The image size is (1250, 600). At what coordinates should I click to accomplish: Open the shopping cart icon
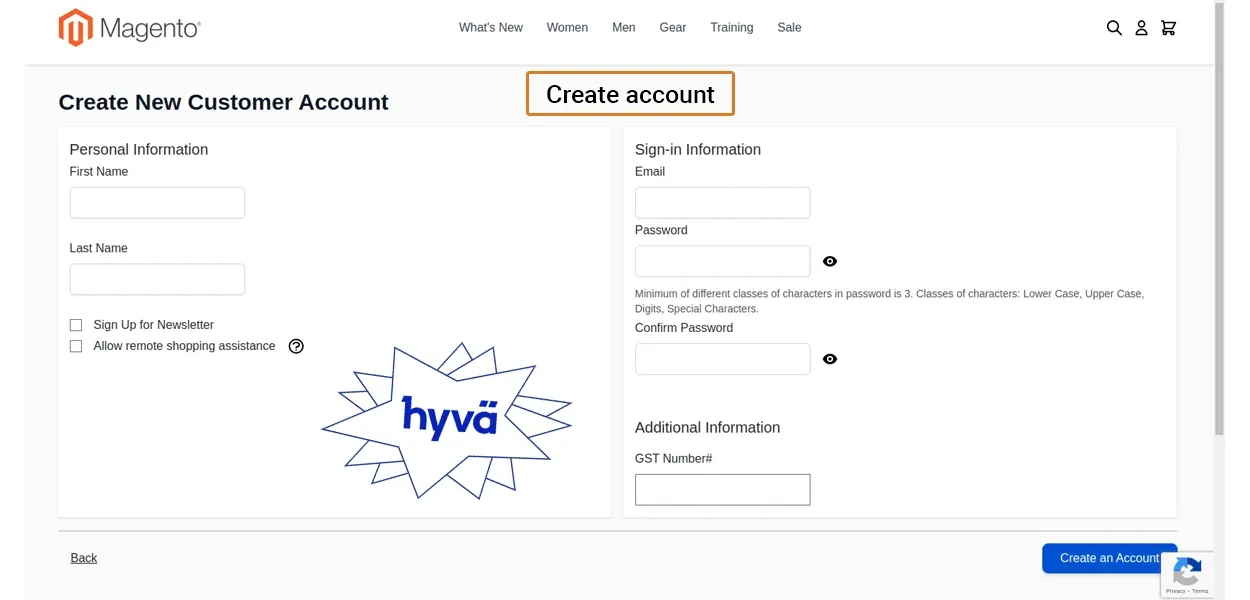pyautogui.click(x=1168, y=28)
